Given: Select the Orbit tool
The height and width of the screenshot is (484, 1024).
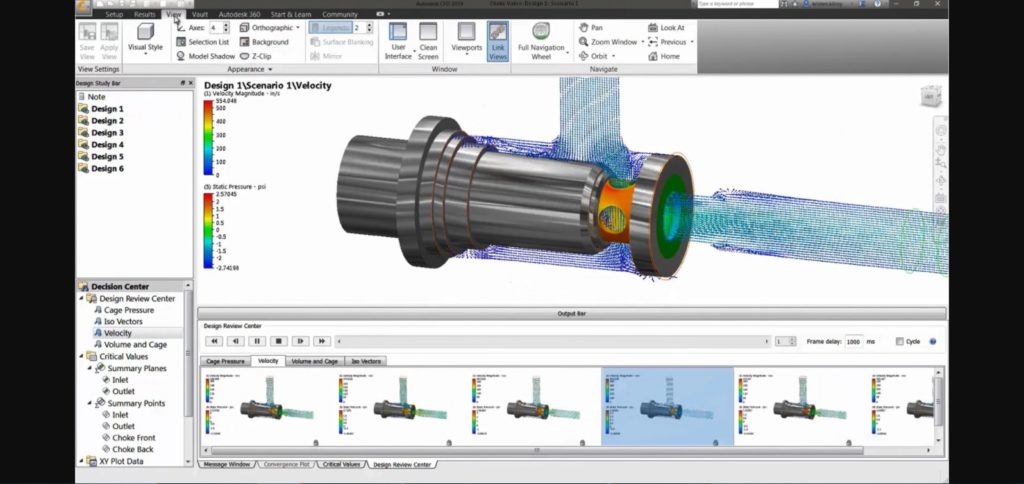Looking at the screenshot, I should (593, 56).
